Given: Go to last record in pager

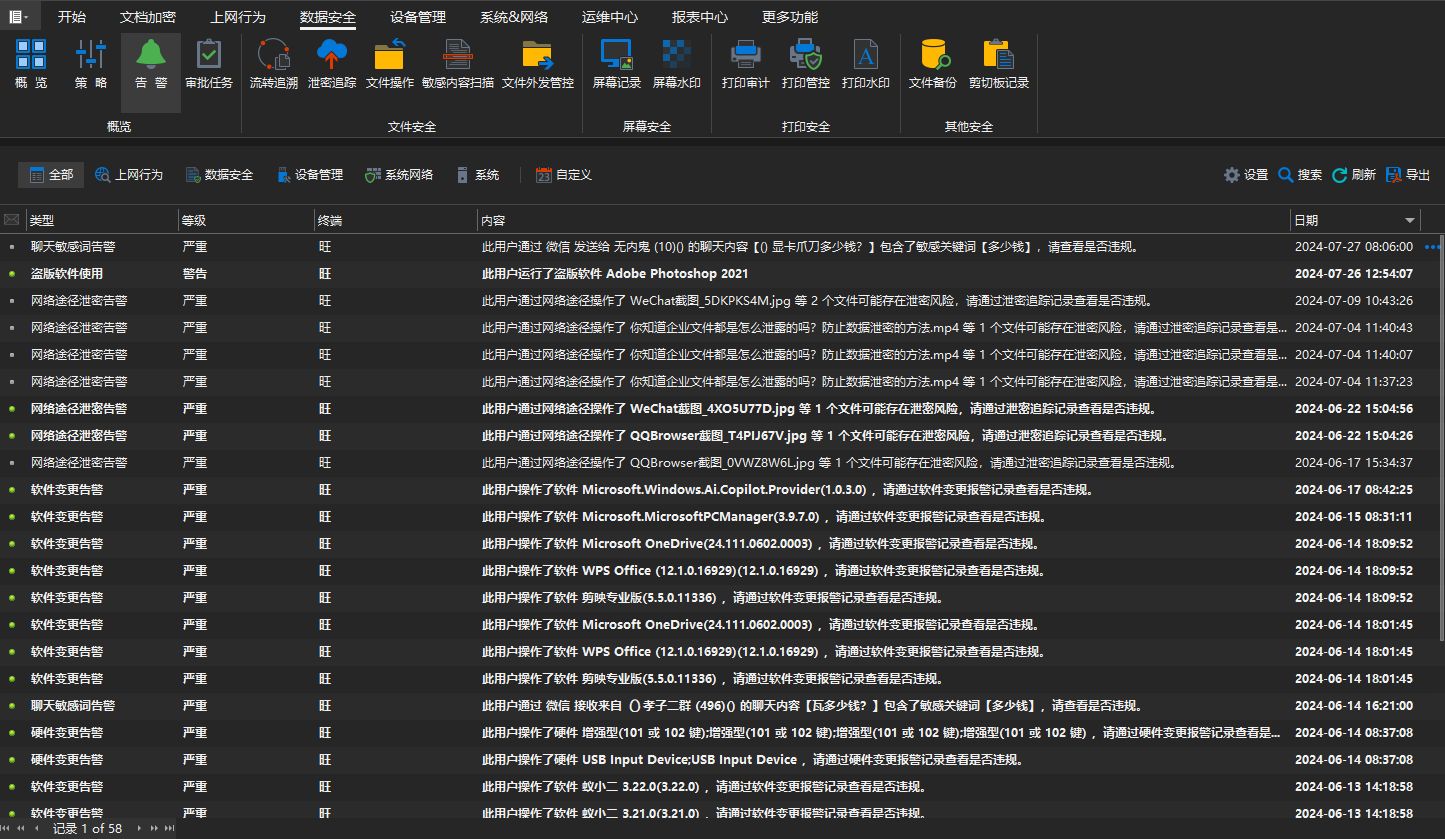Looking at the screenshot, I should (168, 828).
